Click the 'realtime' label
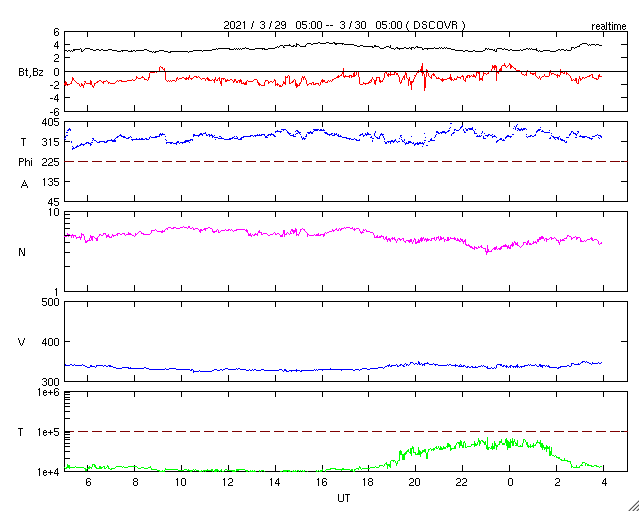Viewport: 640px width, 512px height. [609, 27]
